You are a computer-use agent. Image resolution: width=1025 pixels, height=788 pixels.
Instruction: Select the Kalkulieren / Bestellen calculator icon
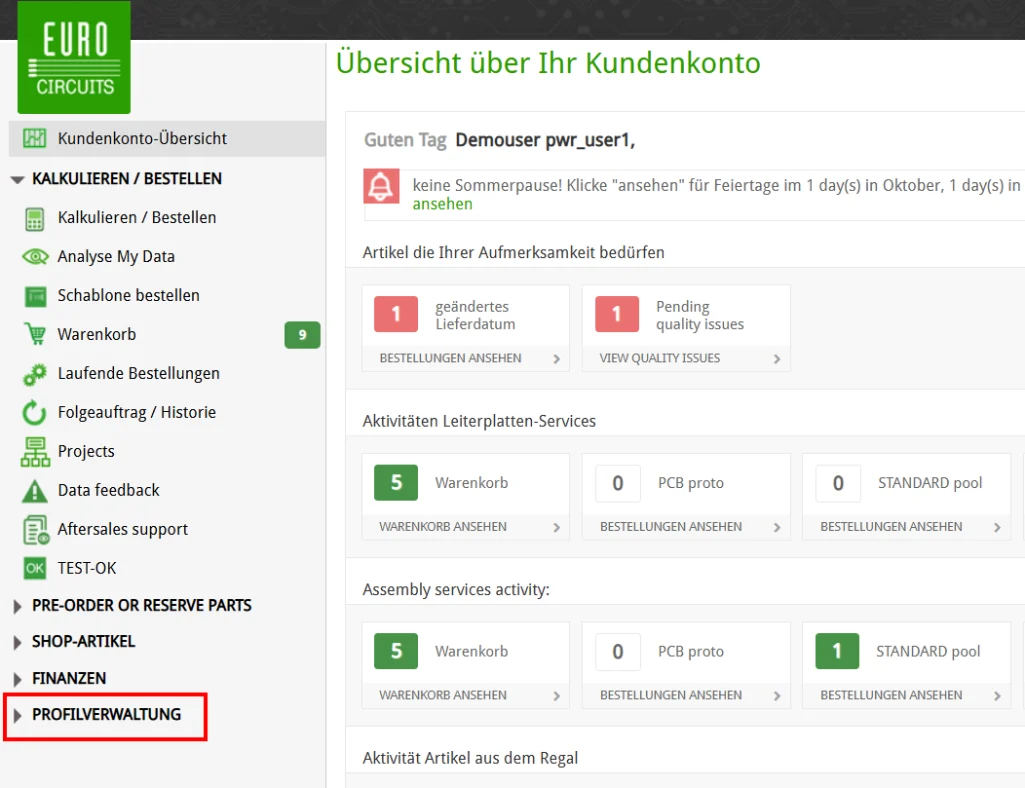[33, 217]
